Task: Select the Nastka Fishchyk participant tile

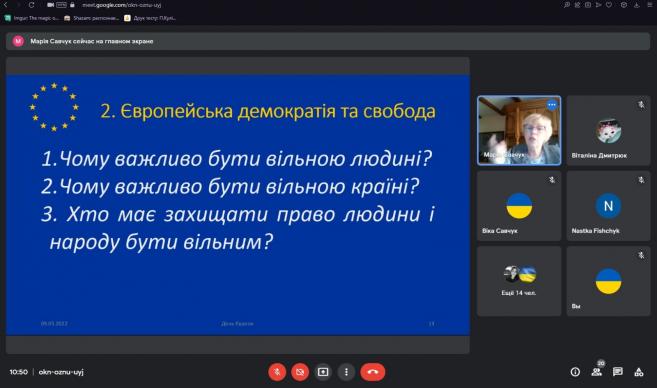Action: [x=608, y=206]
